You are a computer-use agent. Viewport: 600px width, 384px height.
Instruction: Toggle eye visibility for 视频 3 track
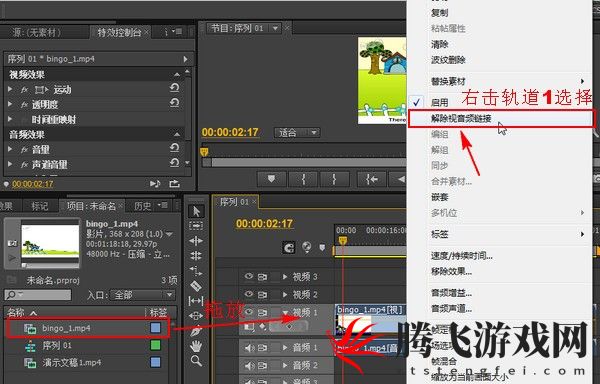coord(249,276)
